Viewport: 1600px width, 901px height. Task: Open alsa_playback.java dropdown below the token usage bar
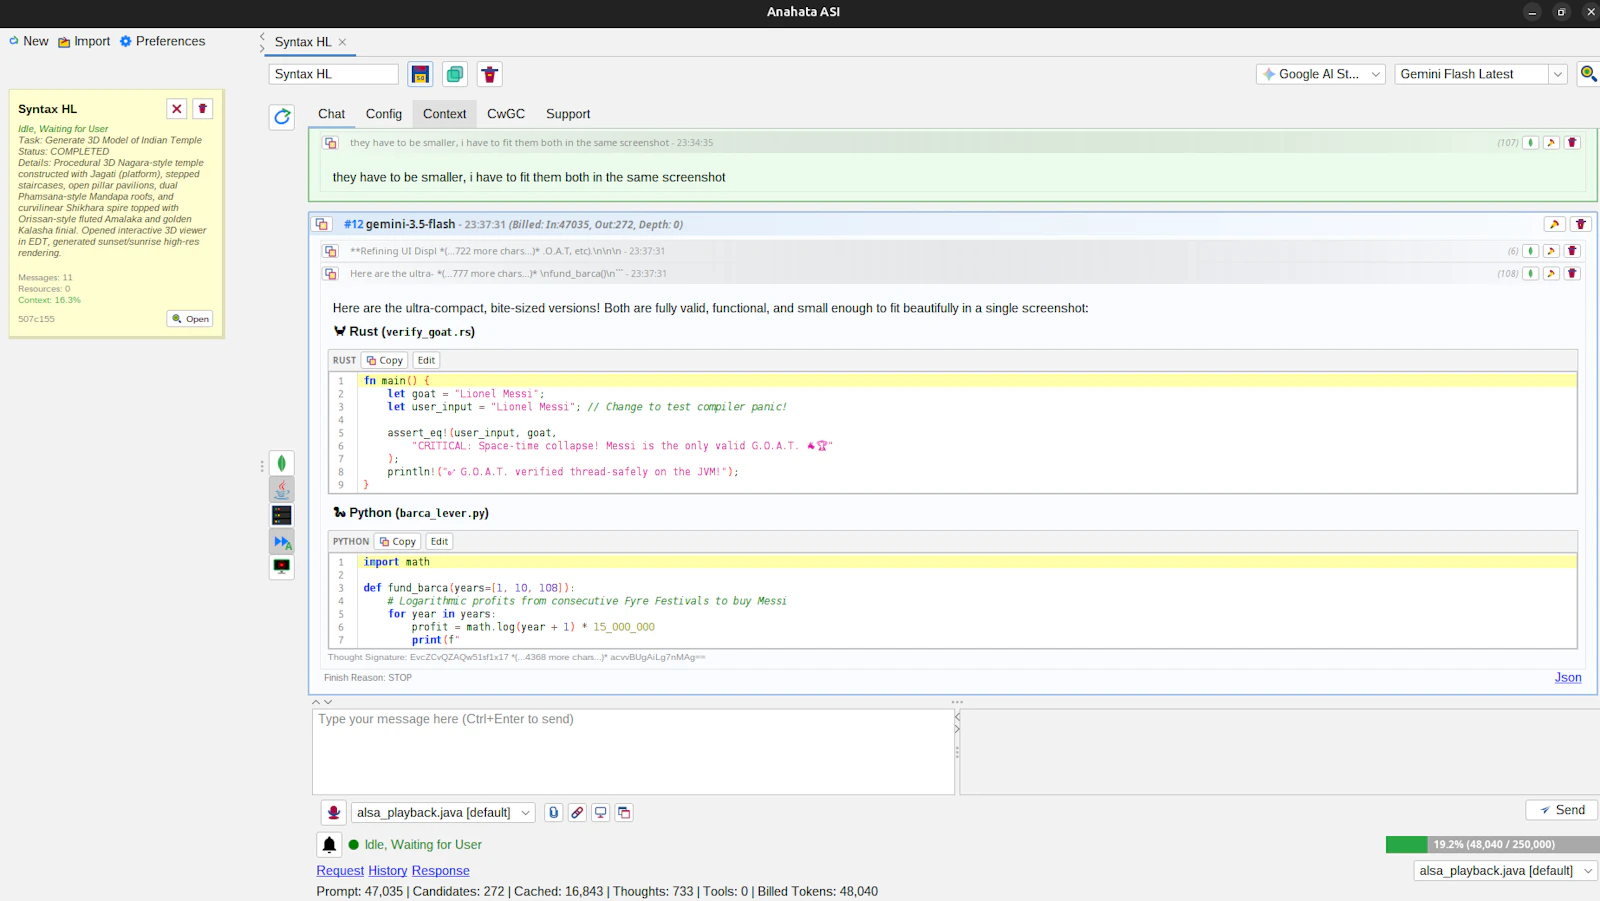1505,871
